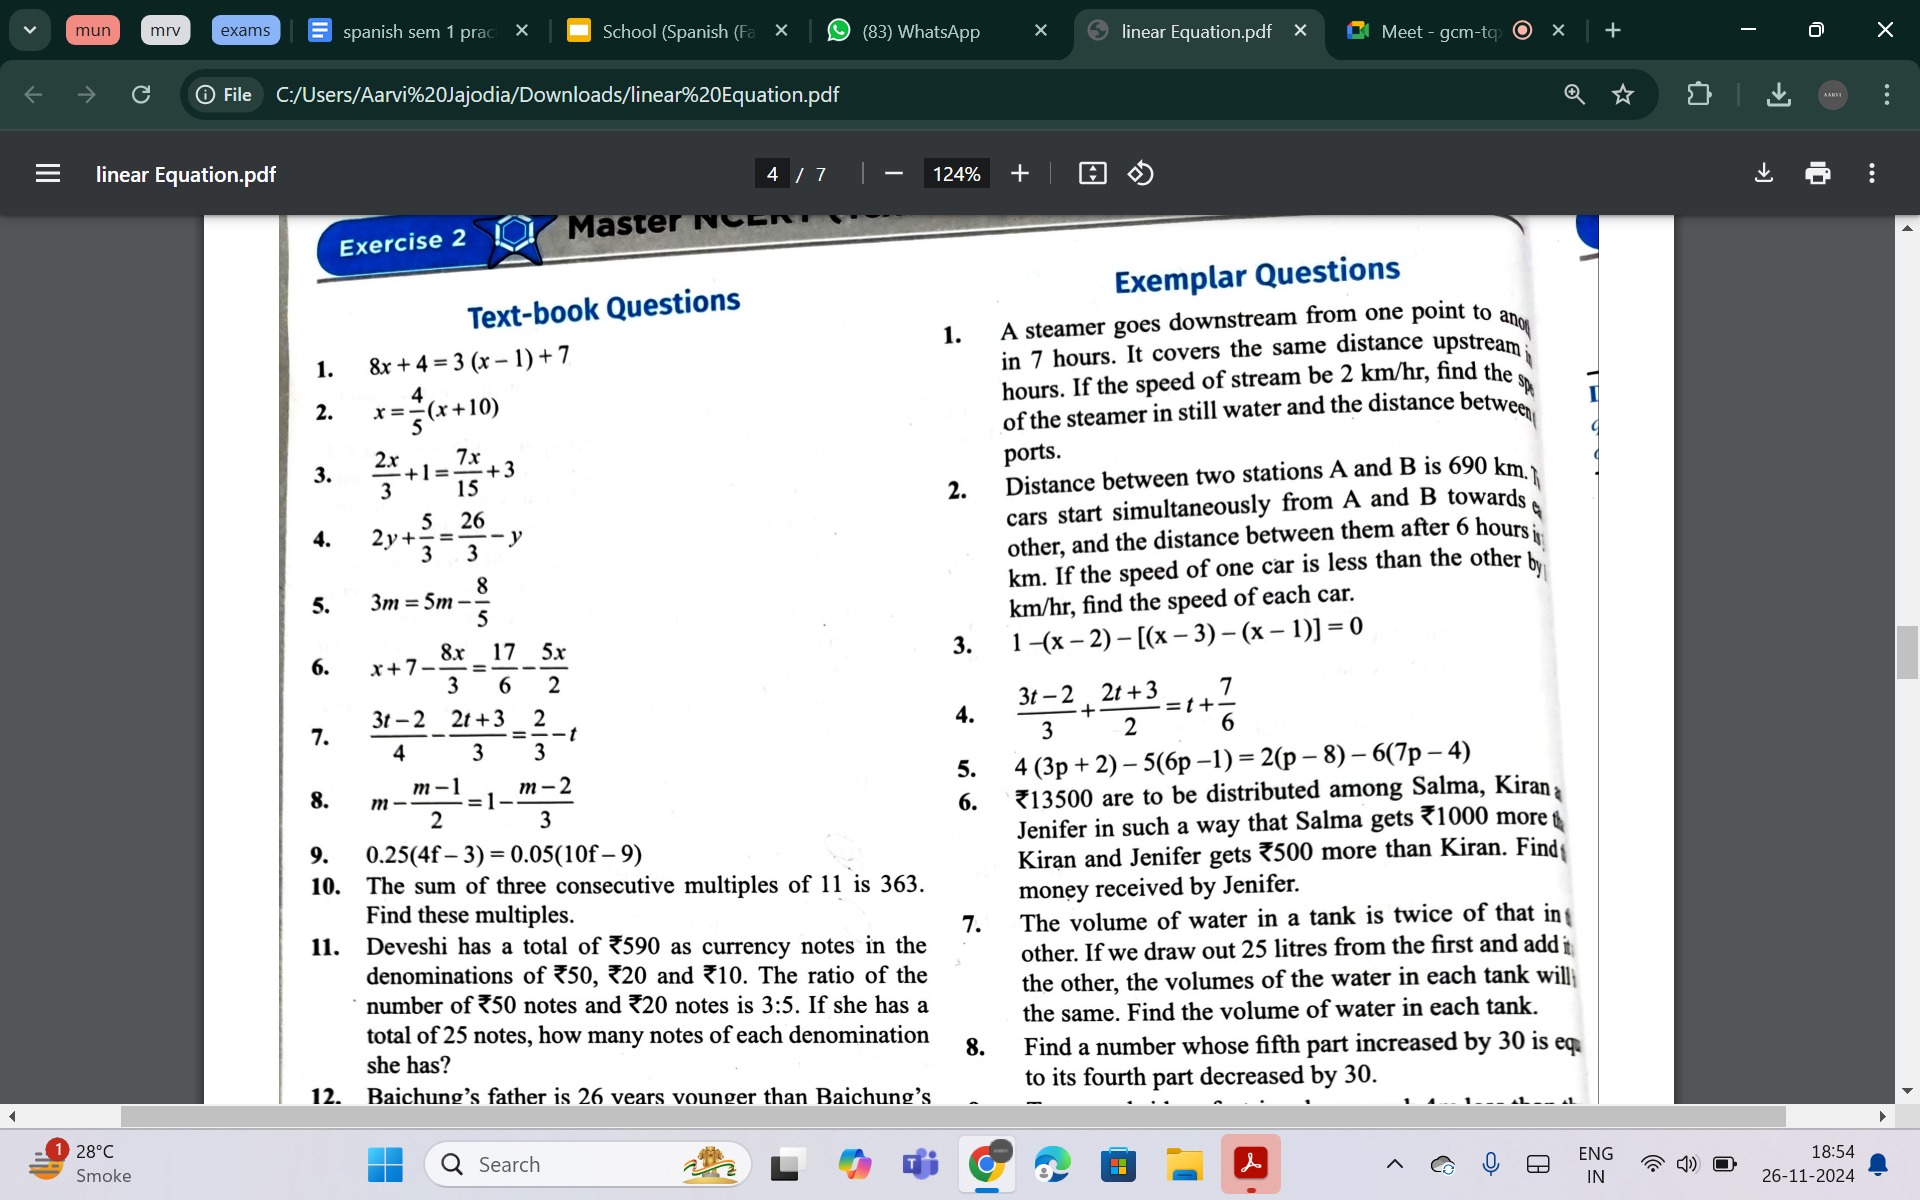The height and width of the screenshot is (1200, 1920).
Task: Download the PDF from viewer toolbar
Action: [x=1764, y=174]
